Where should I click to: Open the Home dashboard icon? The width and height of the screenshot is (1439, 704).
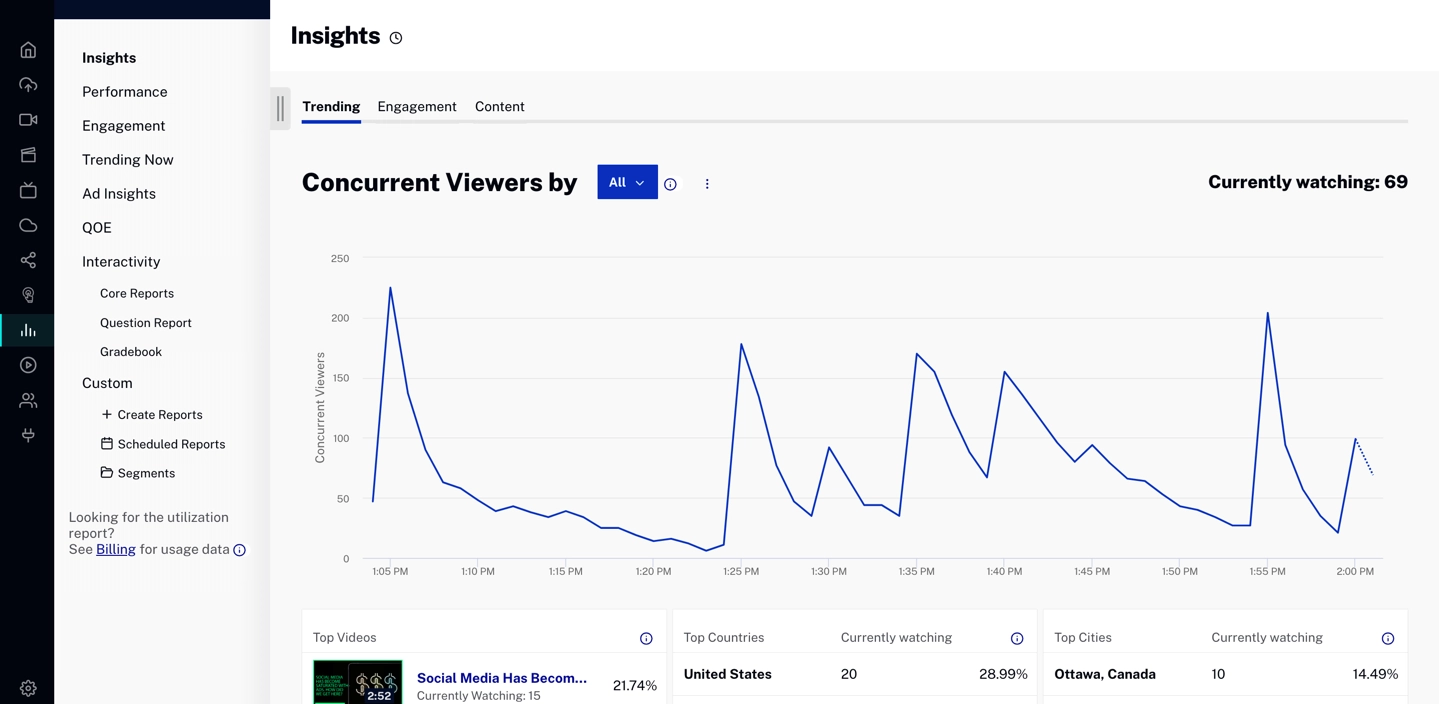tap(28, 49)
